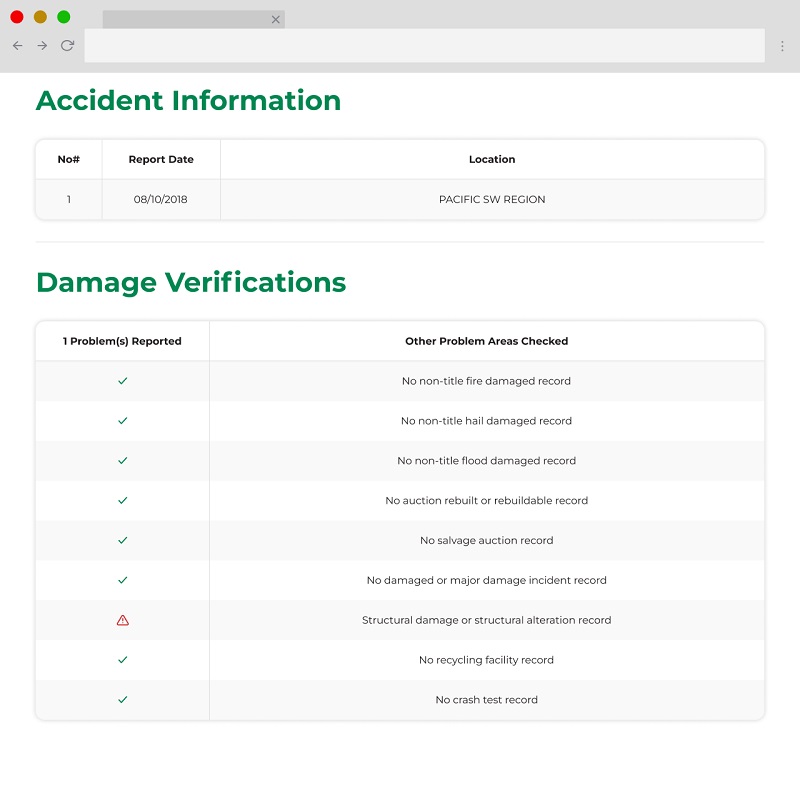Click the 1 Problem(s) Reported header
This screenshot has width=800, height=800.
(x=122, y=341)
